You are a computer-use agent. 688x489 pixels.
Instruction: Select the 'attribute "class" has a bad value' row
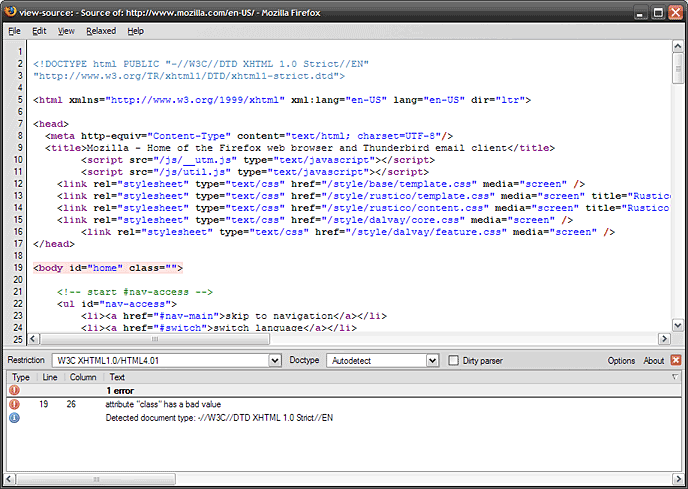[344, 404]
